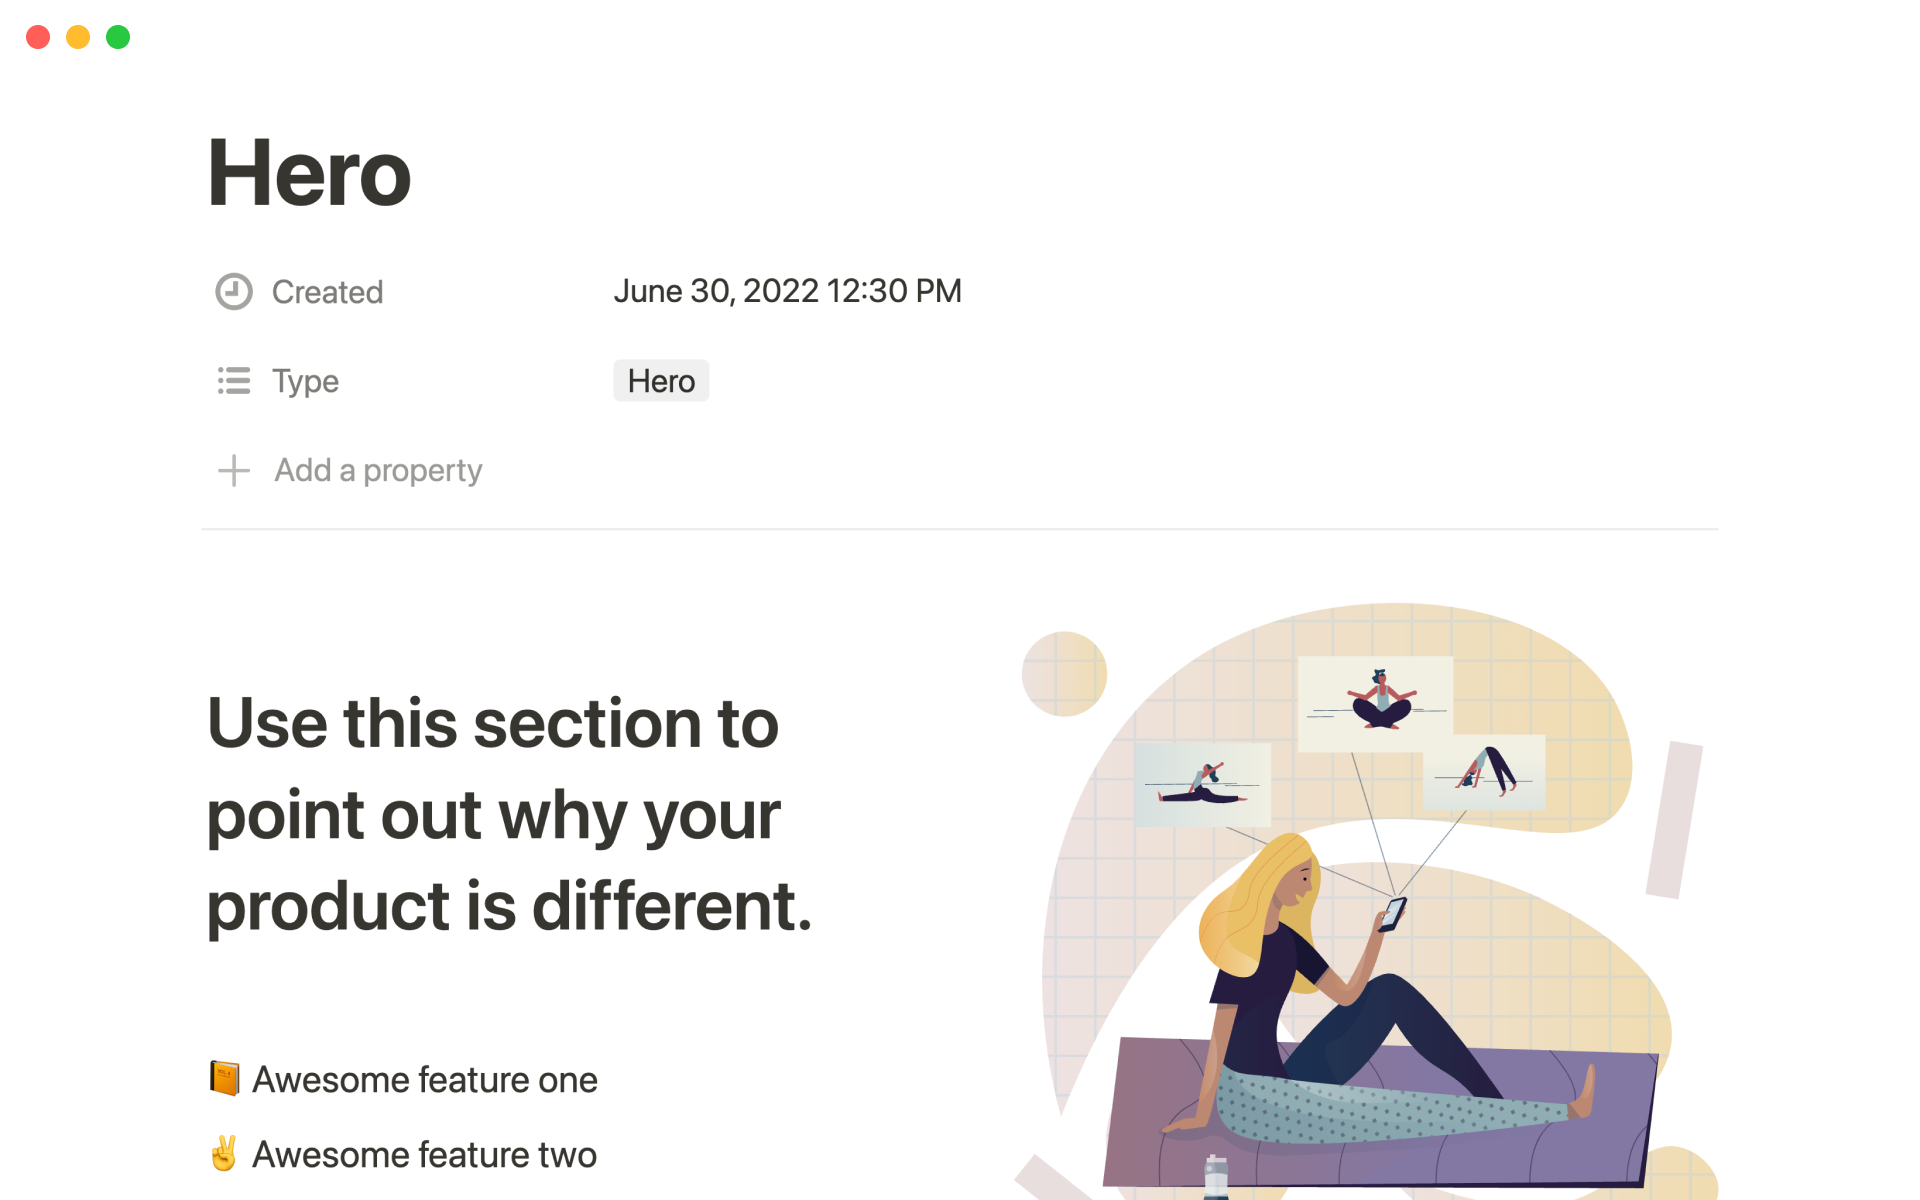Click the green fullscreen window button

pos(118,37)
